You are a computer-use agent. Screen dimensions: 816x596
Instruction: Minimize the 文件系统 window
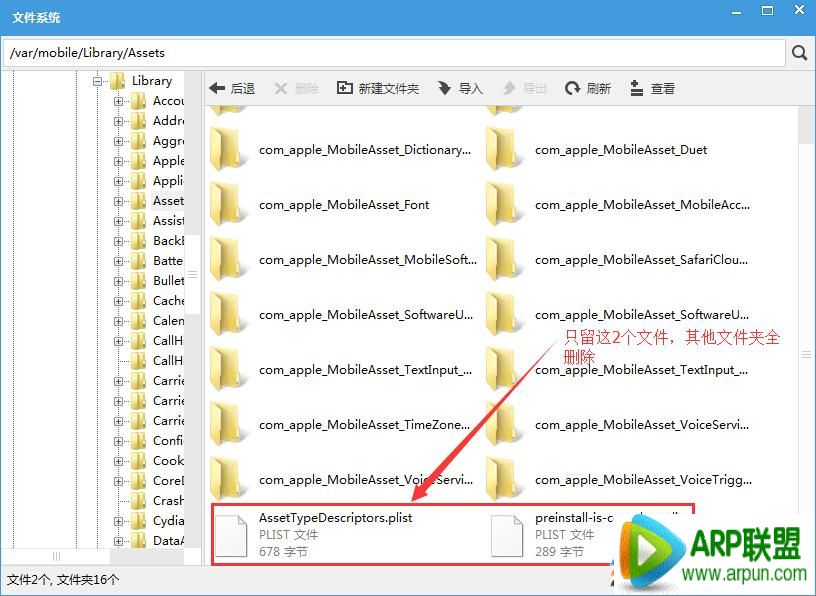(736, 11)
